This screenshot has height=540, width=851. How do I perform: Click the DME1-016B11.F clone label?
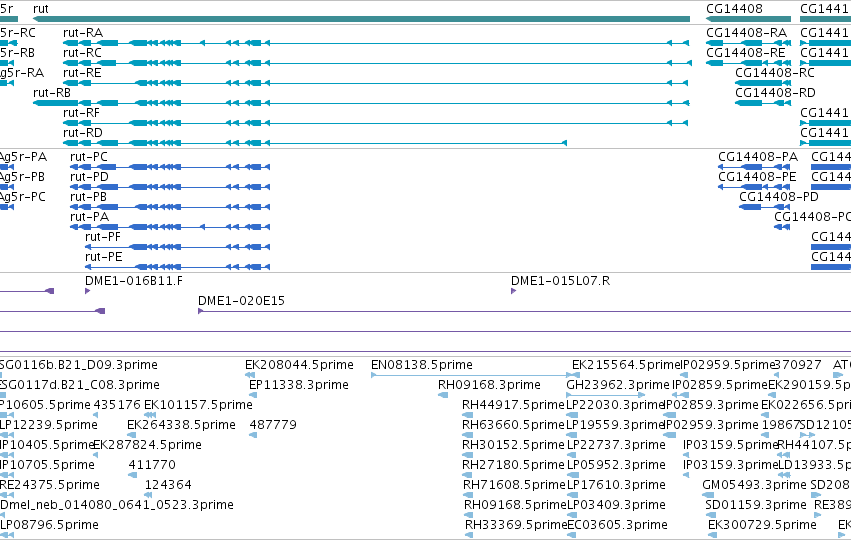click(134, 281)
